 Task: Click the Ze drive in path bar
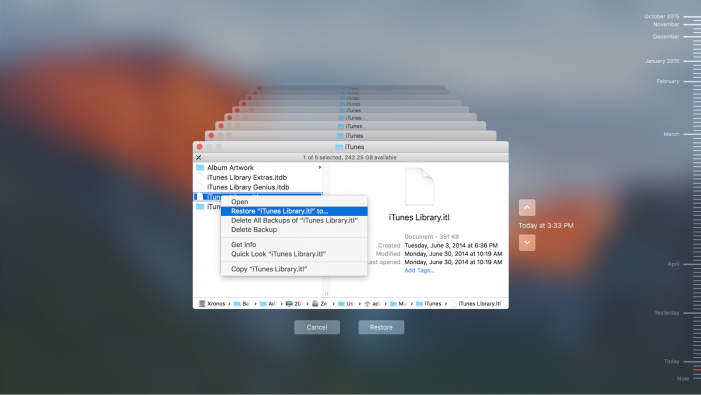coord(320,304)
